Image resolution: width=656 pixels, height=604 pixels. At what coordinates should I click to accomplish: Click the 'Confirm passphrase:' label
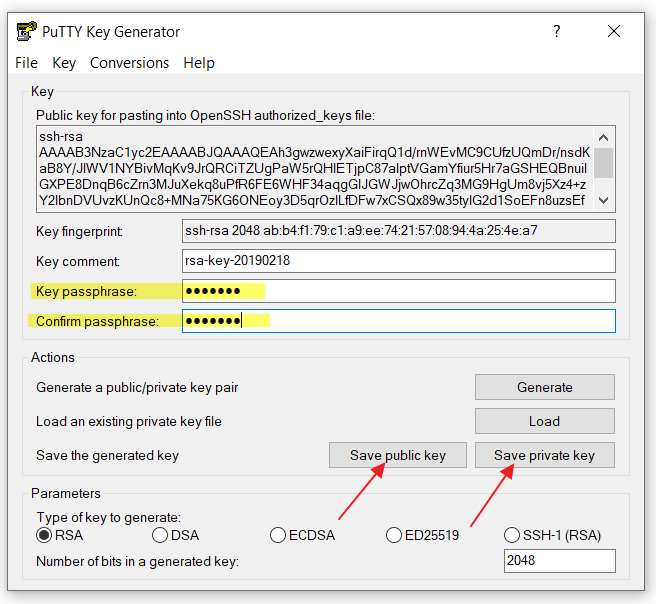(97, 321)
